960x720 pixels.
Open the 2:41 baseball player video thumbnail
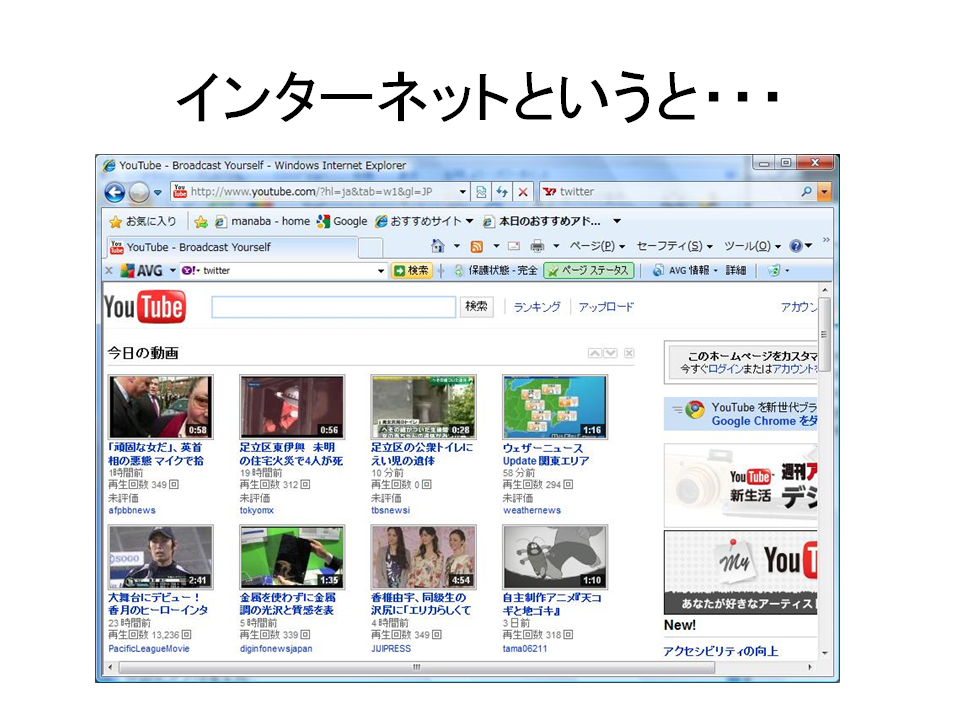click(x=160, y=557)
